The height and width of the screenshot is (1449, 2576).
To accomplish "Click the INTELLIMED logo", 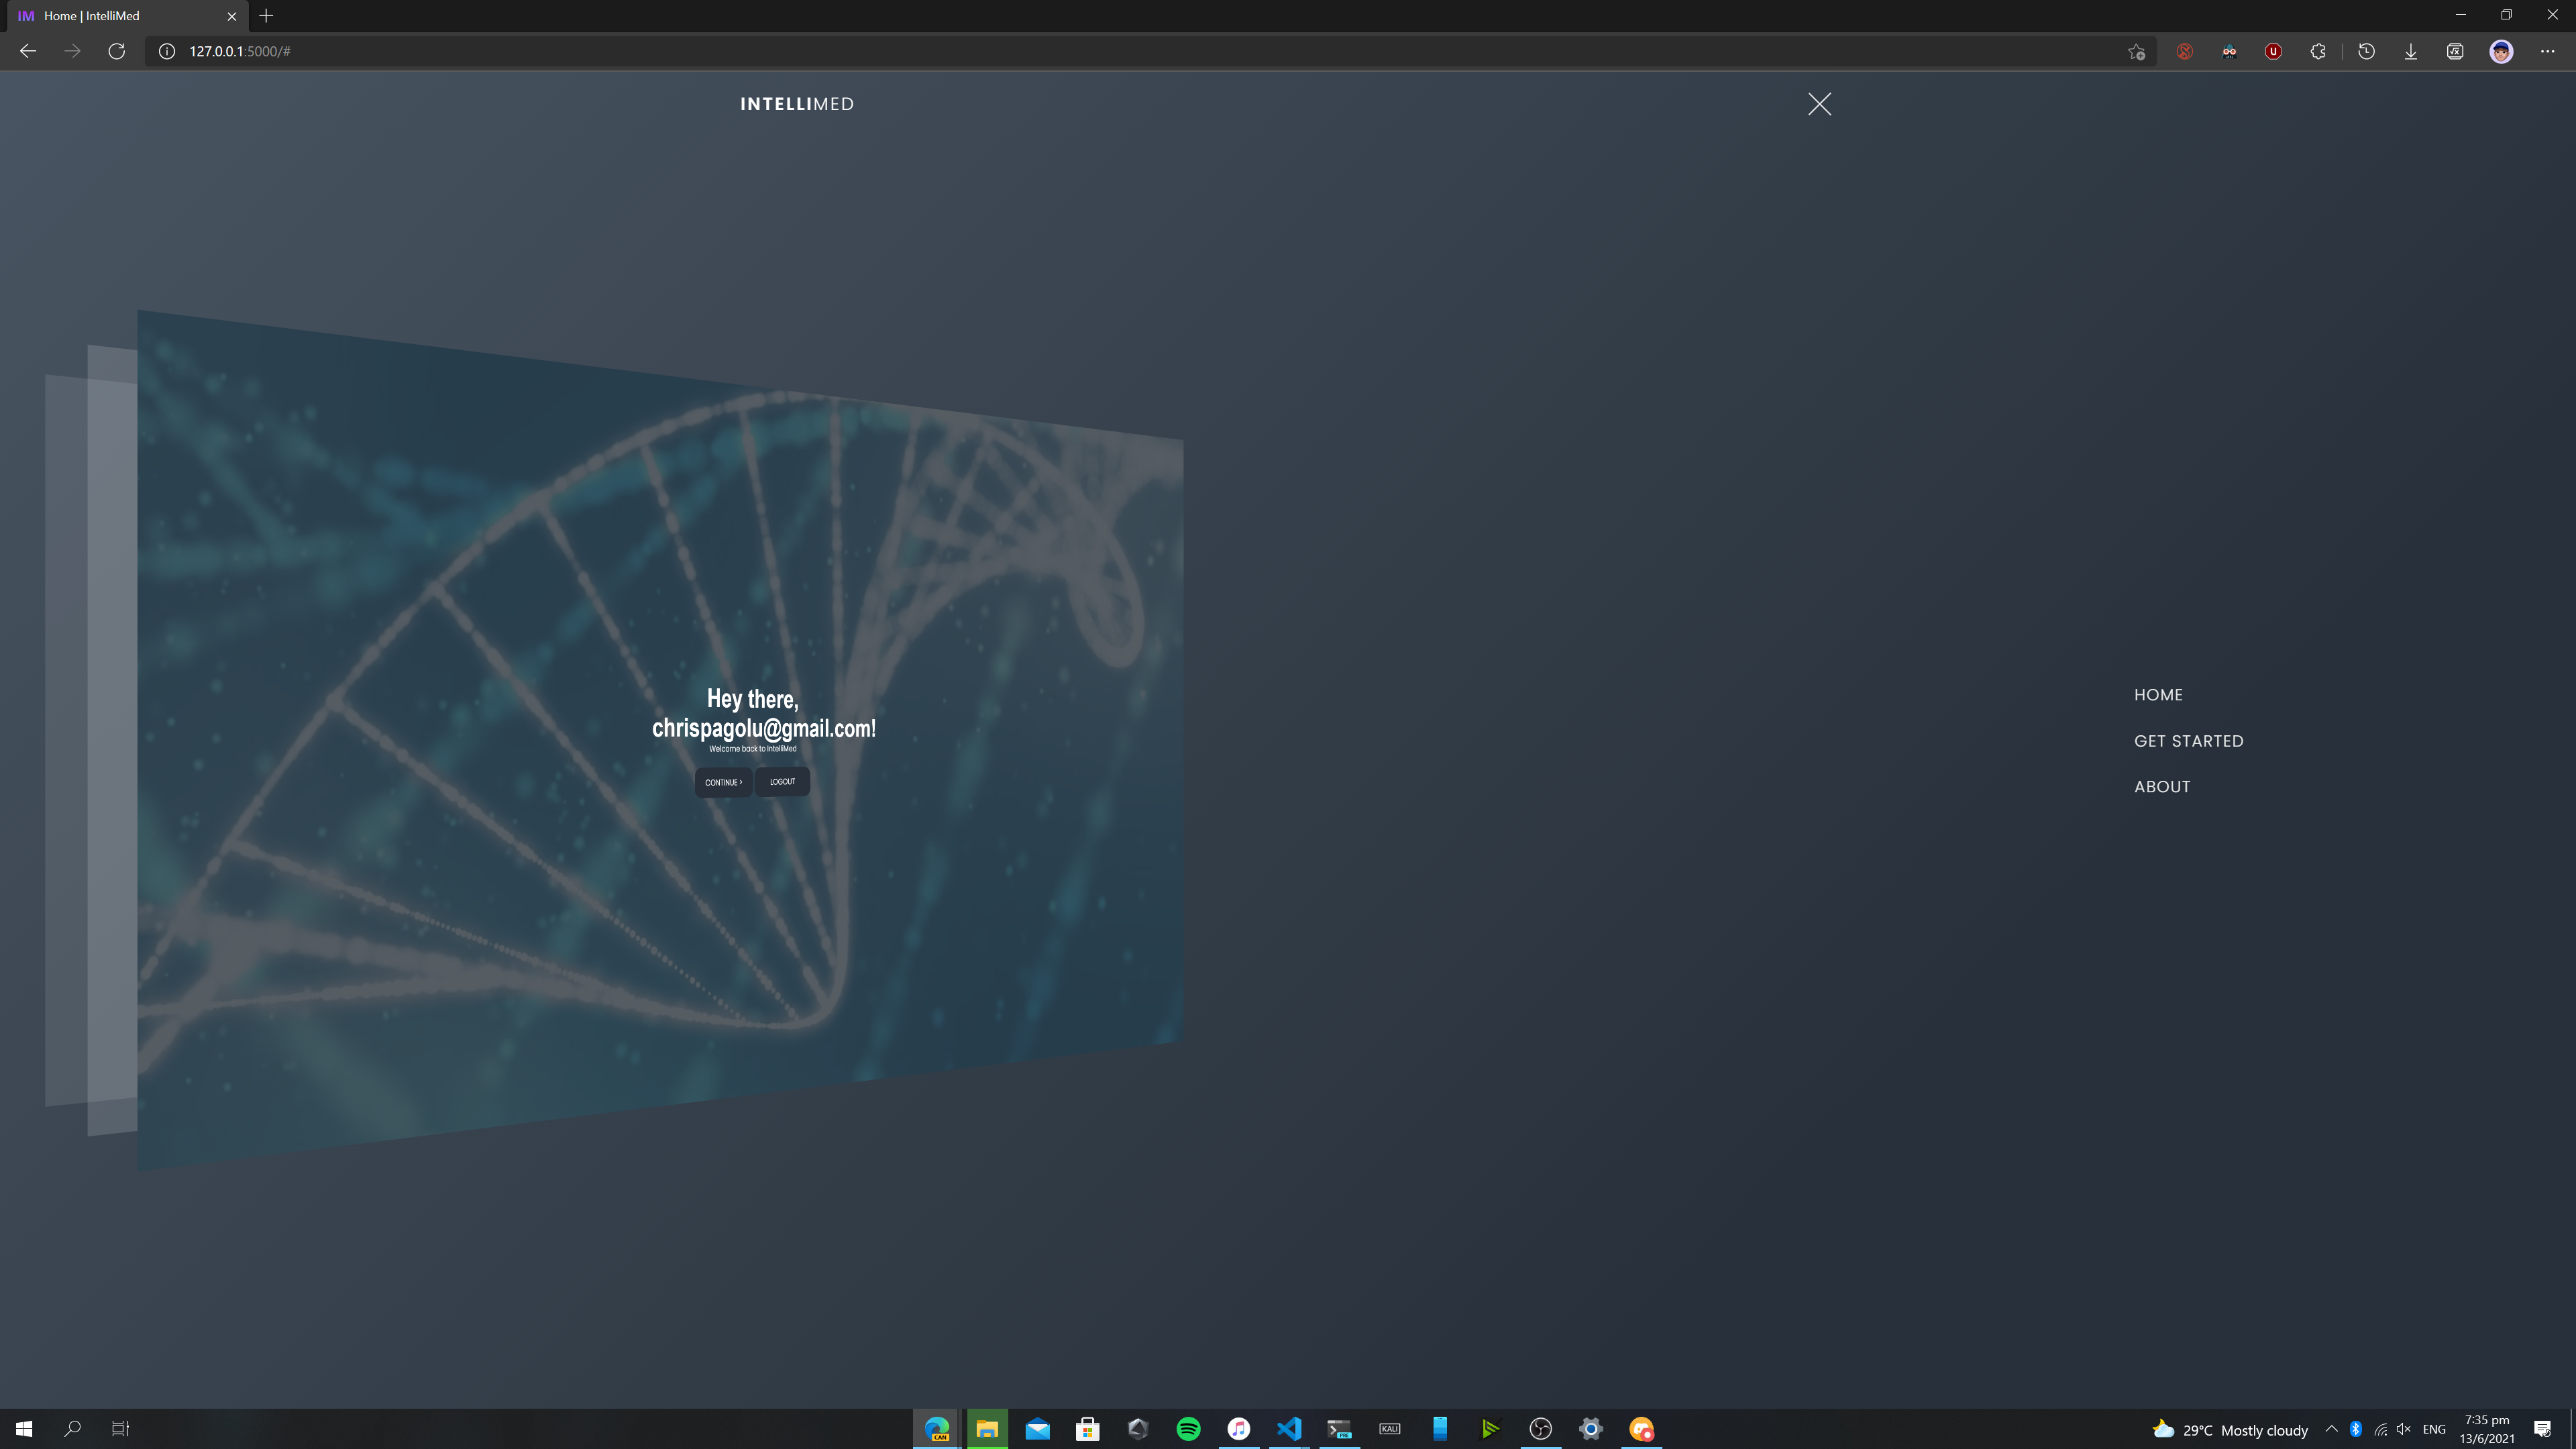I will pos(797,104).
